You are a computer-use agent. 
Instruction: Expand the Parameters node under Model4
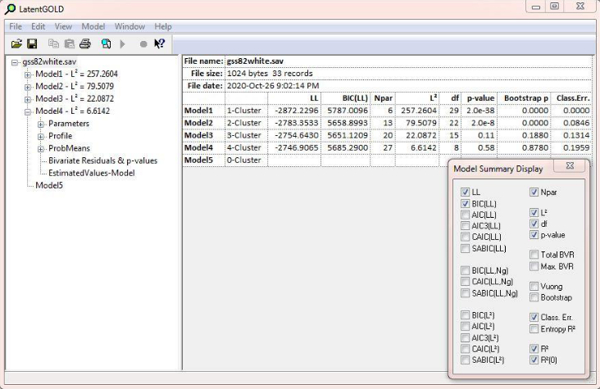tap(41, 124)
